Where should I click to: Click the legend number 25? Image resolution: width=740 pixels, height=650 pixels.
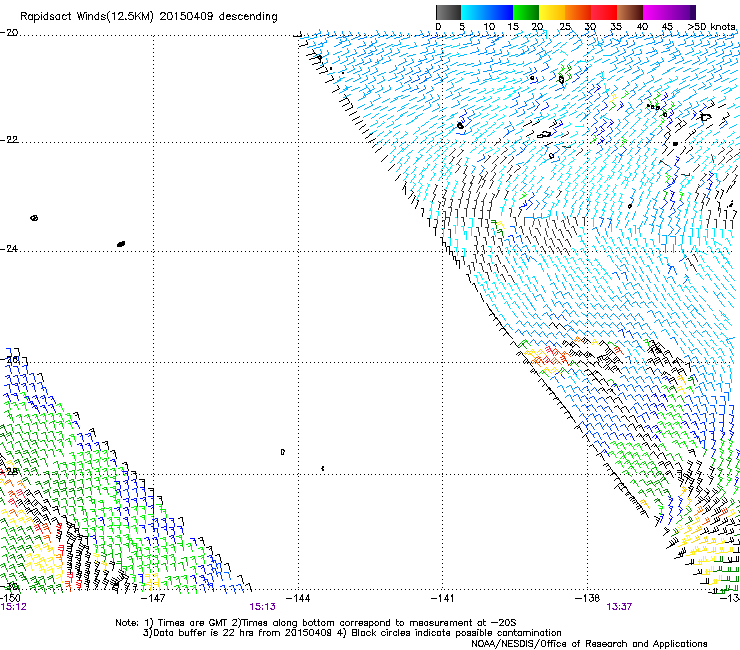coord(565,27)
